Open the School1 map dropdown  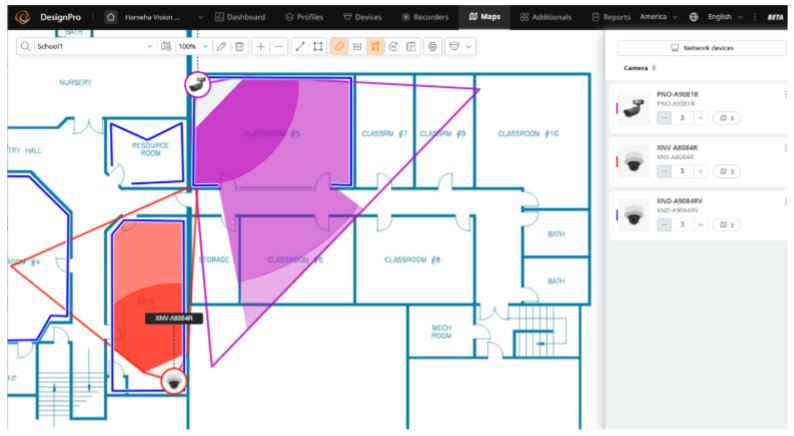[150, 47]
